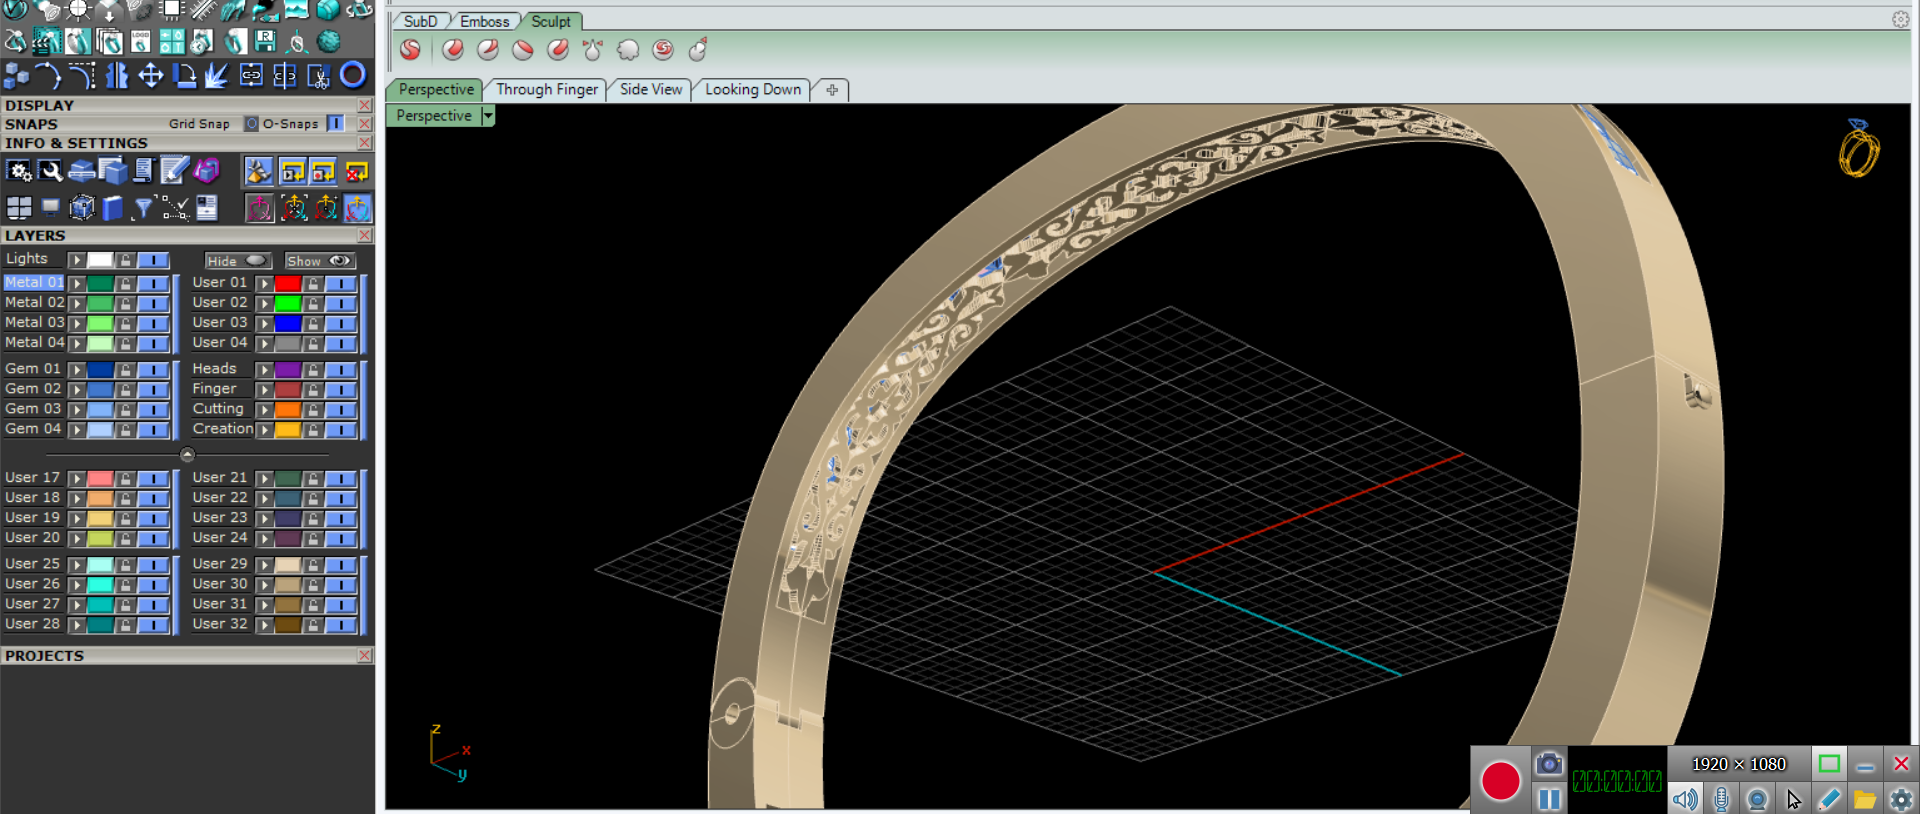Click the orange Cutting layer color swatch
The width and height of the screenshot is (1920, 814).
(288, 410)
